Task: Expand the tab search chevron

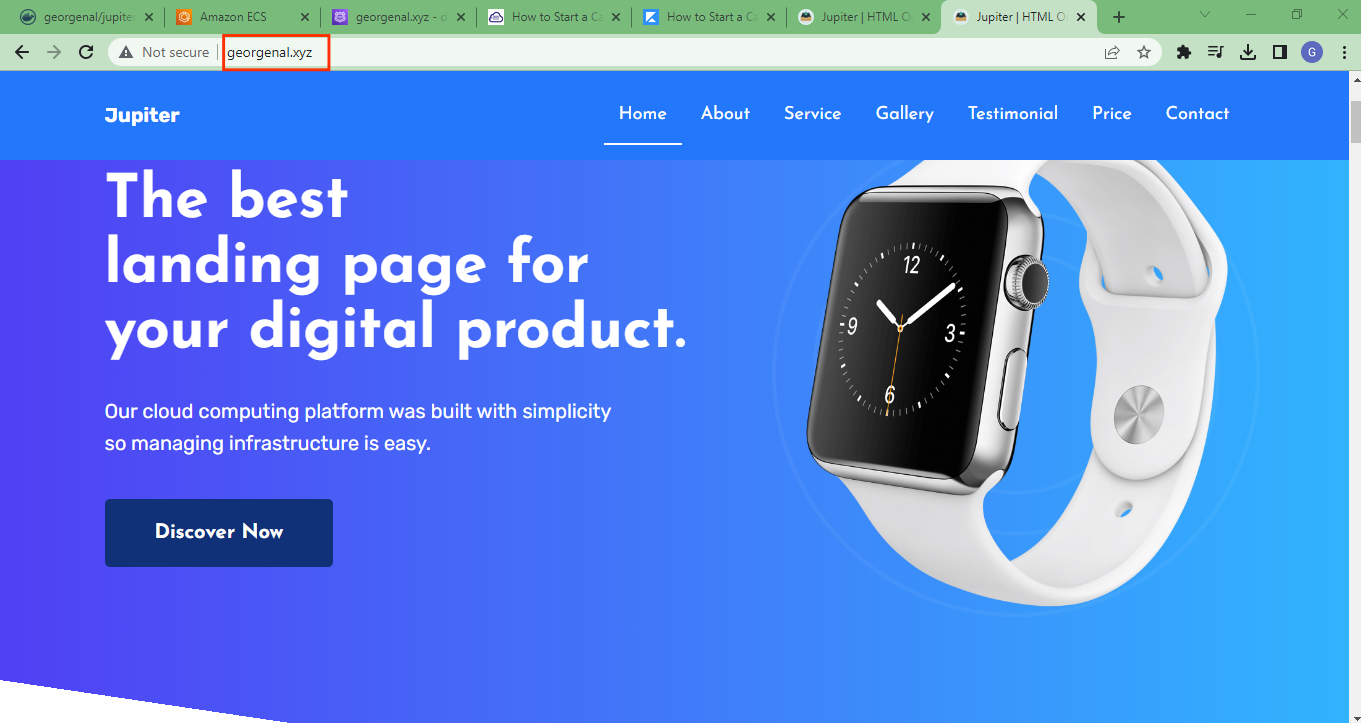Action: coord(1205,15)
